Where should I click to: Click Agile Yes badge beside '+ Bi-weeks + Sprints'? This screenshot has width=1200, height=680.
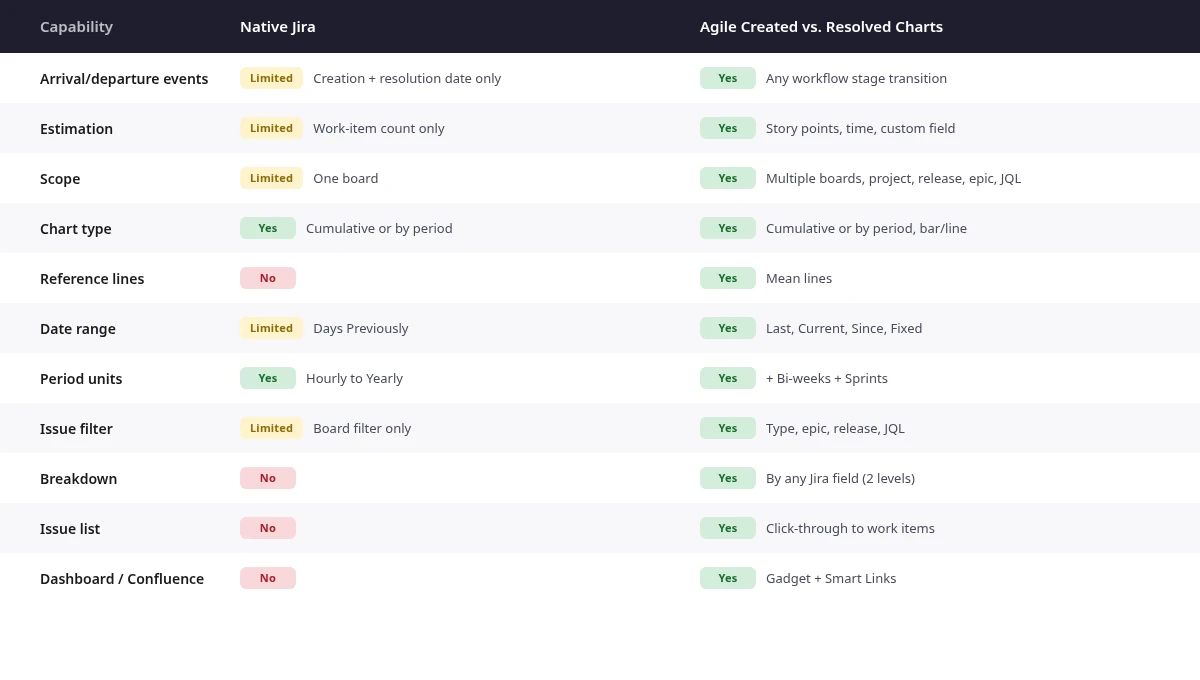click(728, 378)
